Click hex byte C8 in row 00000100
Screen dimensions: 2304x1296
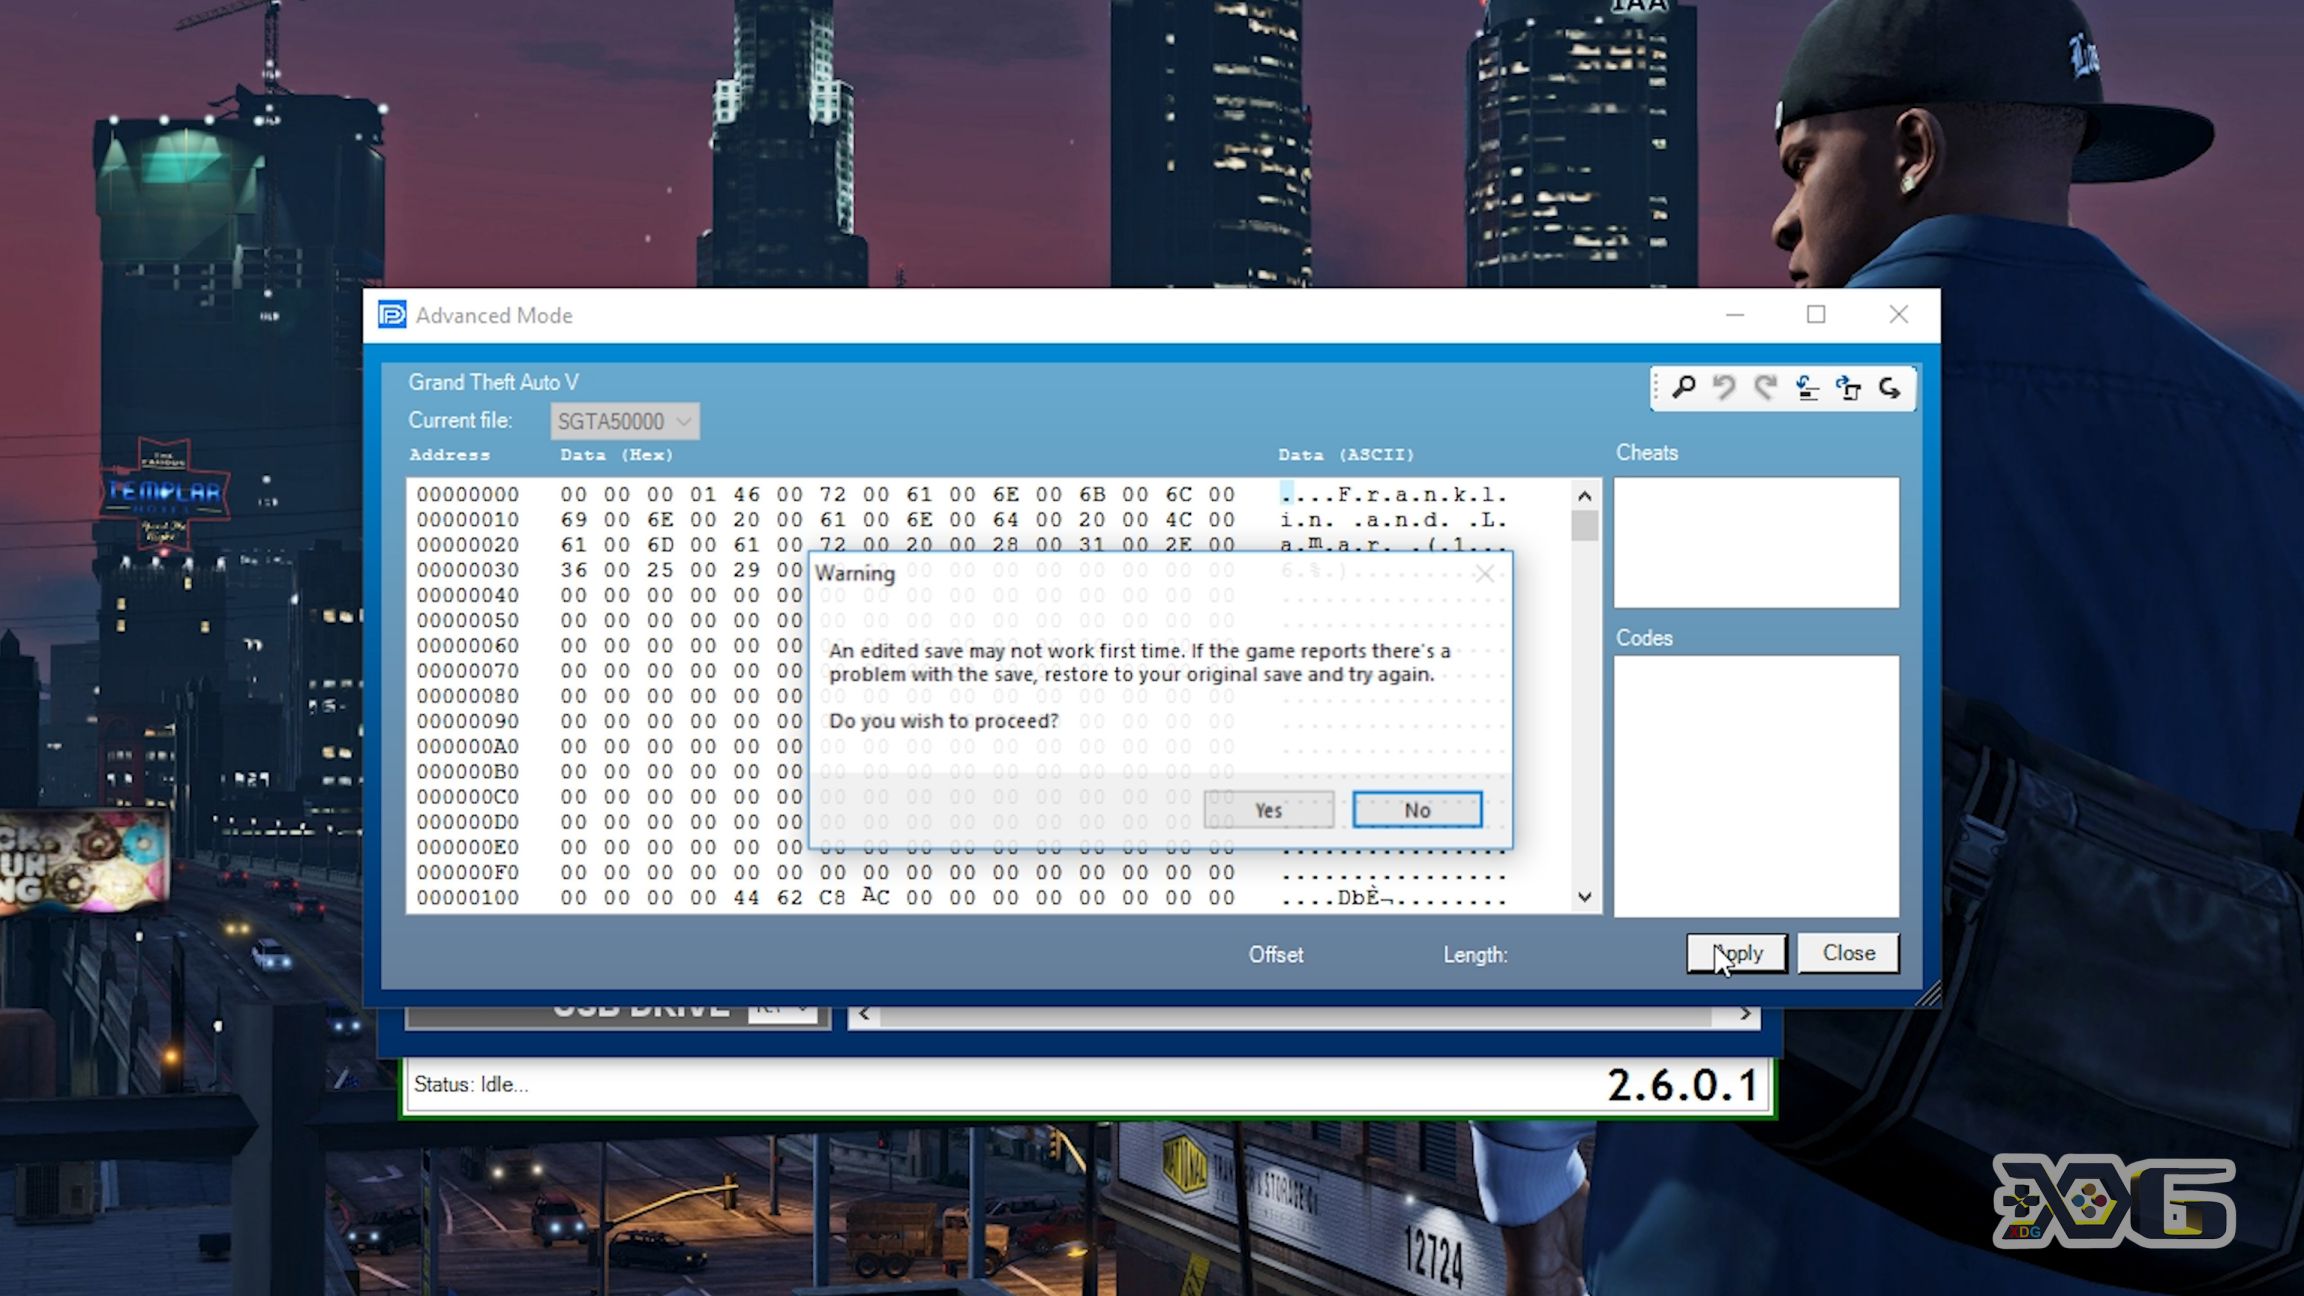coord(832,897)
